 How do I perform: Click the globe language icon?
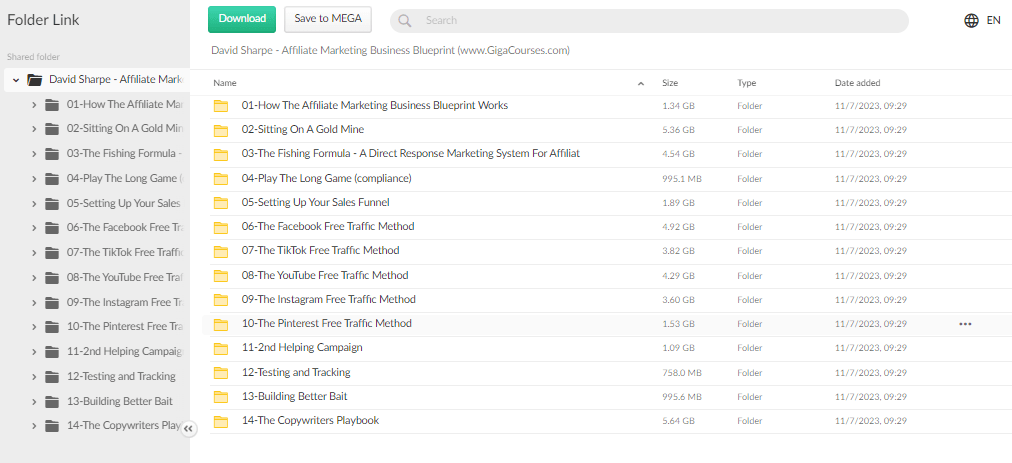point(971,20)
